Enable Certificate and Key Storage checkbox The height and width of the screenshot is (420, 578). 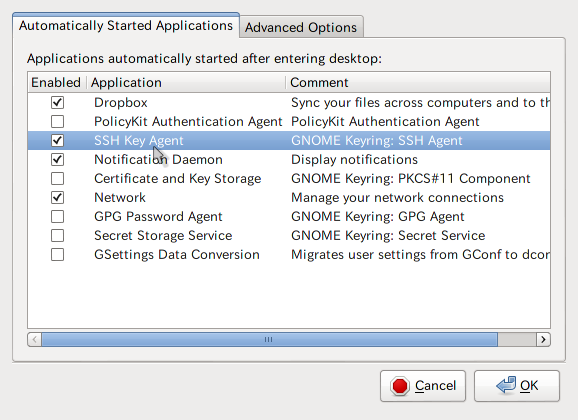pyautogui.click(x=57, y=178)
